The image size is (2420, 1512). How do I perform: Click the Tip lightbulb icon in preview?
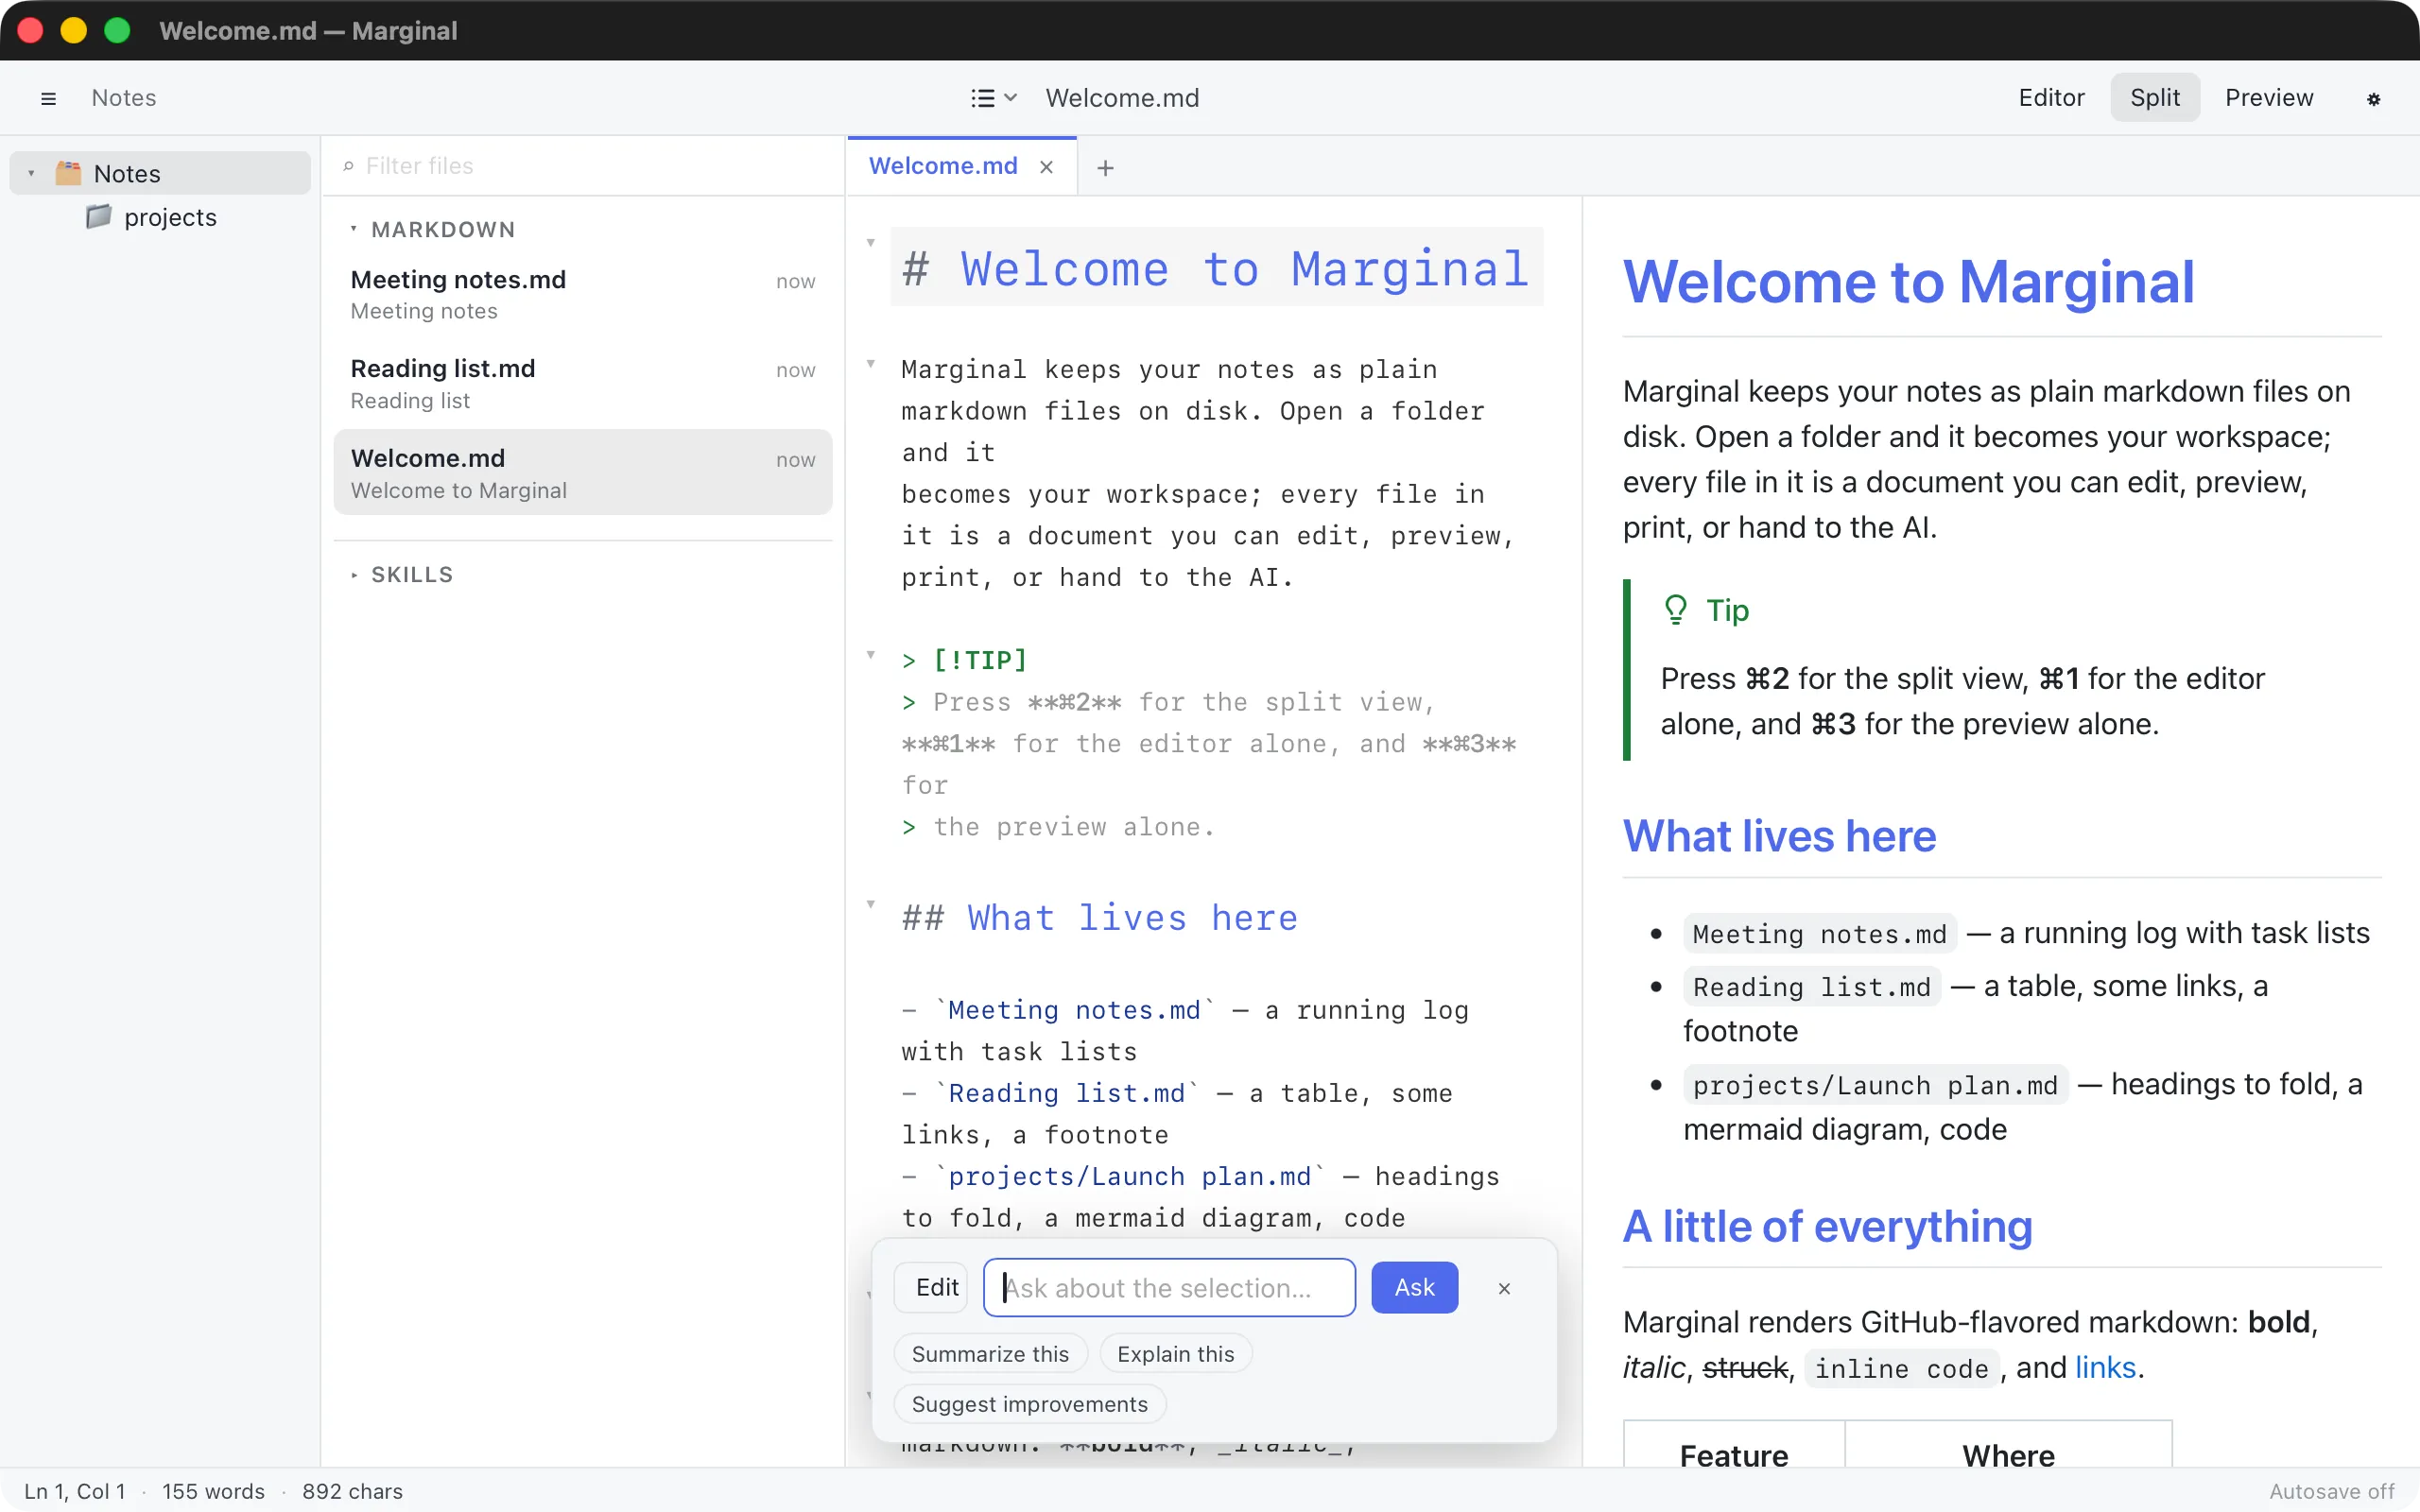click(x=1676, y=610)
